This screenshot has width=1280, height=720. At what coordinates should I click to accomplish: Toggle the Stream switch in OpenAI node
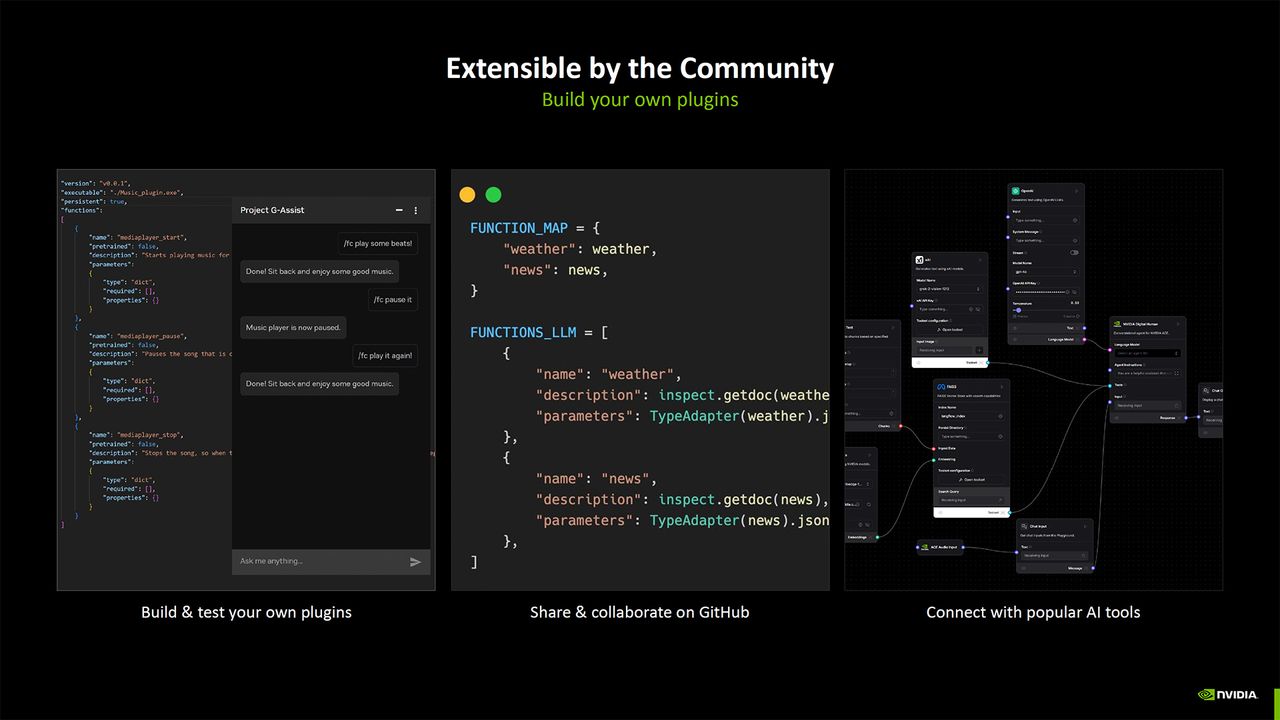[x=1074, y=253]
